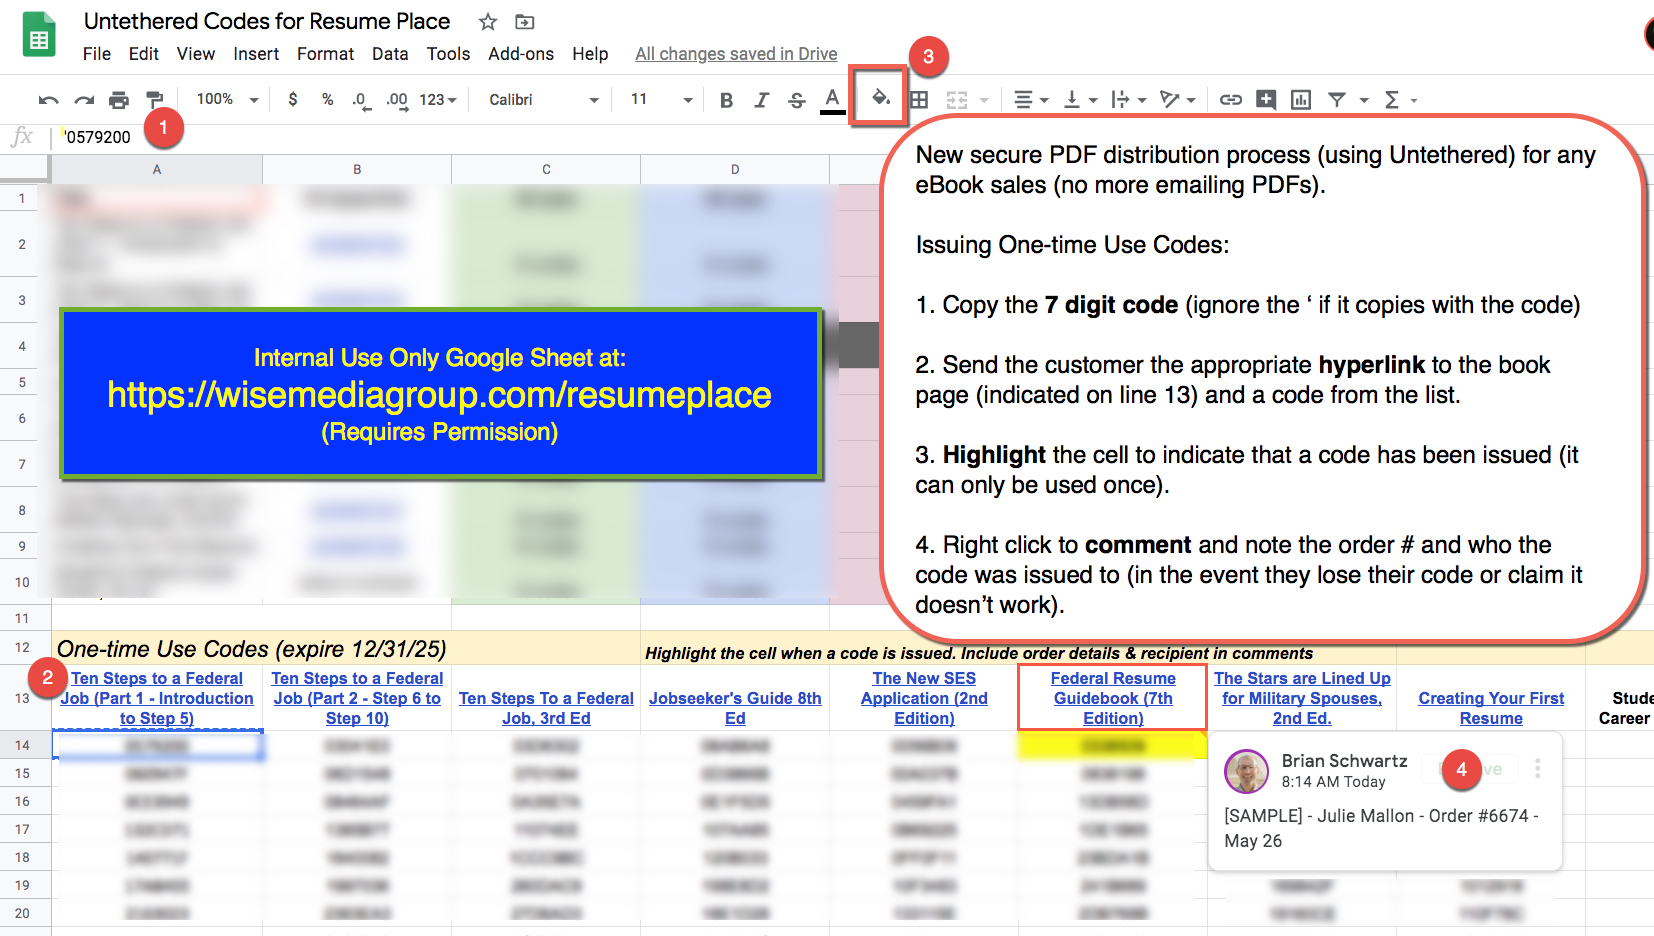Format as currency with dollar icon
Viewport: 1654px width, 936px height.
292,99
